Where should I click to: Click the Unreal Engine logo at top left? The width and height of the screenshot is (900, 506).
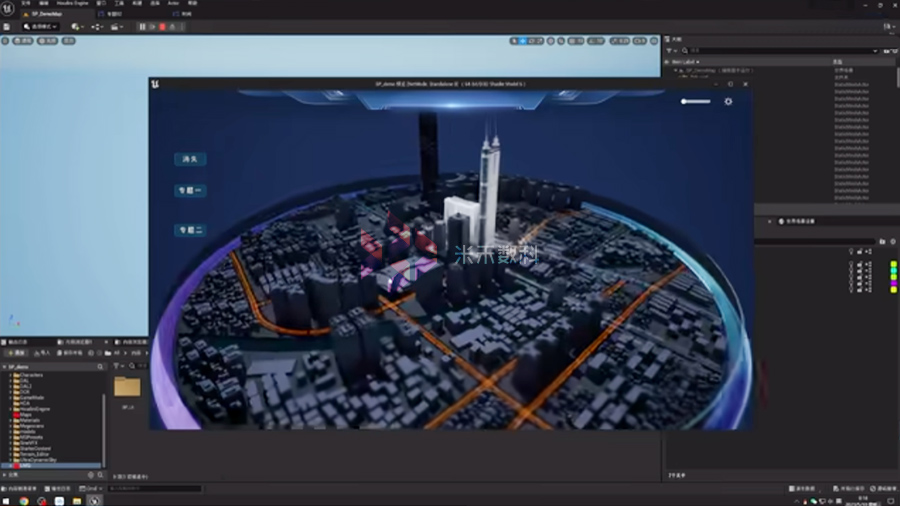pyautogui.click(x=8, y=8)
